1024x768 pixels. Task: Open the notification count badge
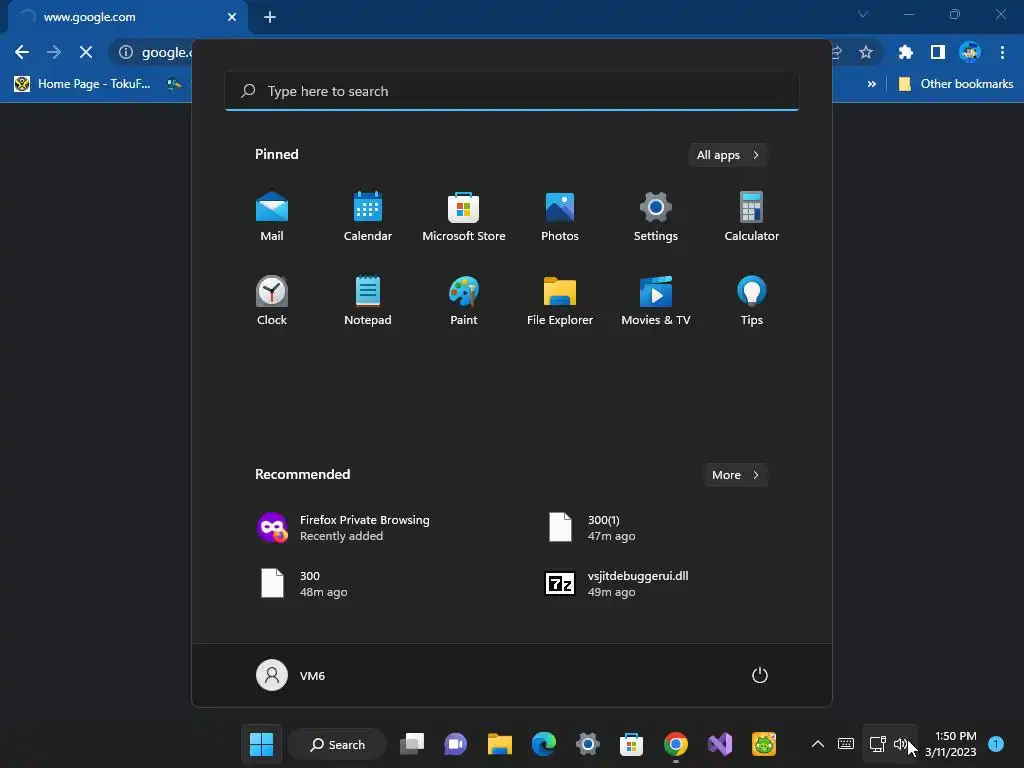(996, 744)
